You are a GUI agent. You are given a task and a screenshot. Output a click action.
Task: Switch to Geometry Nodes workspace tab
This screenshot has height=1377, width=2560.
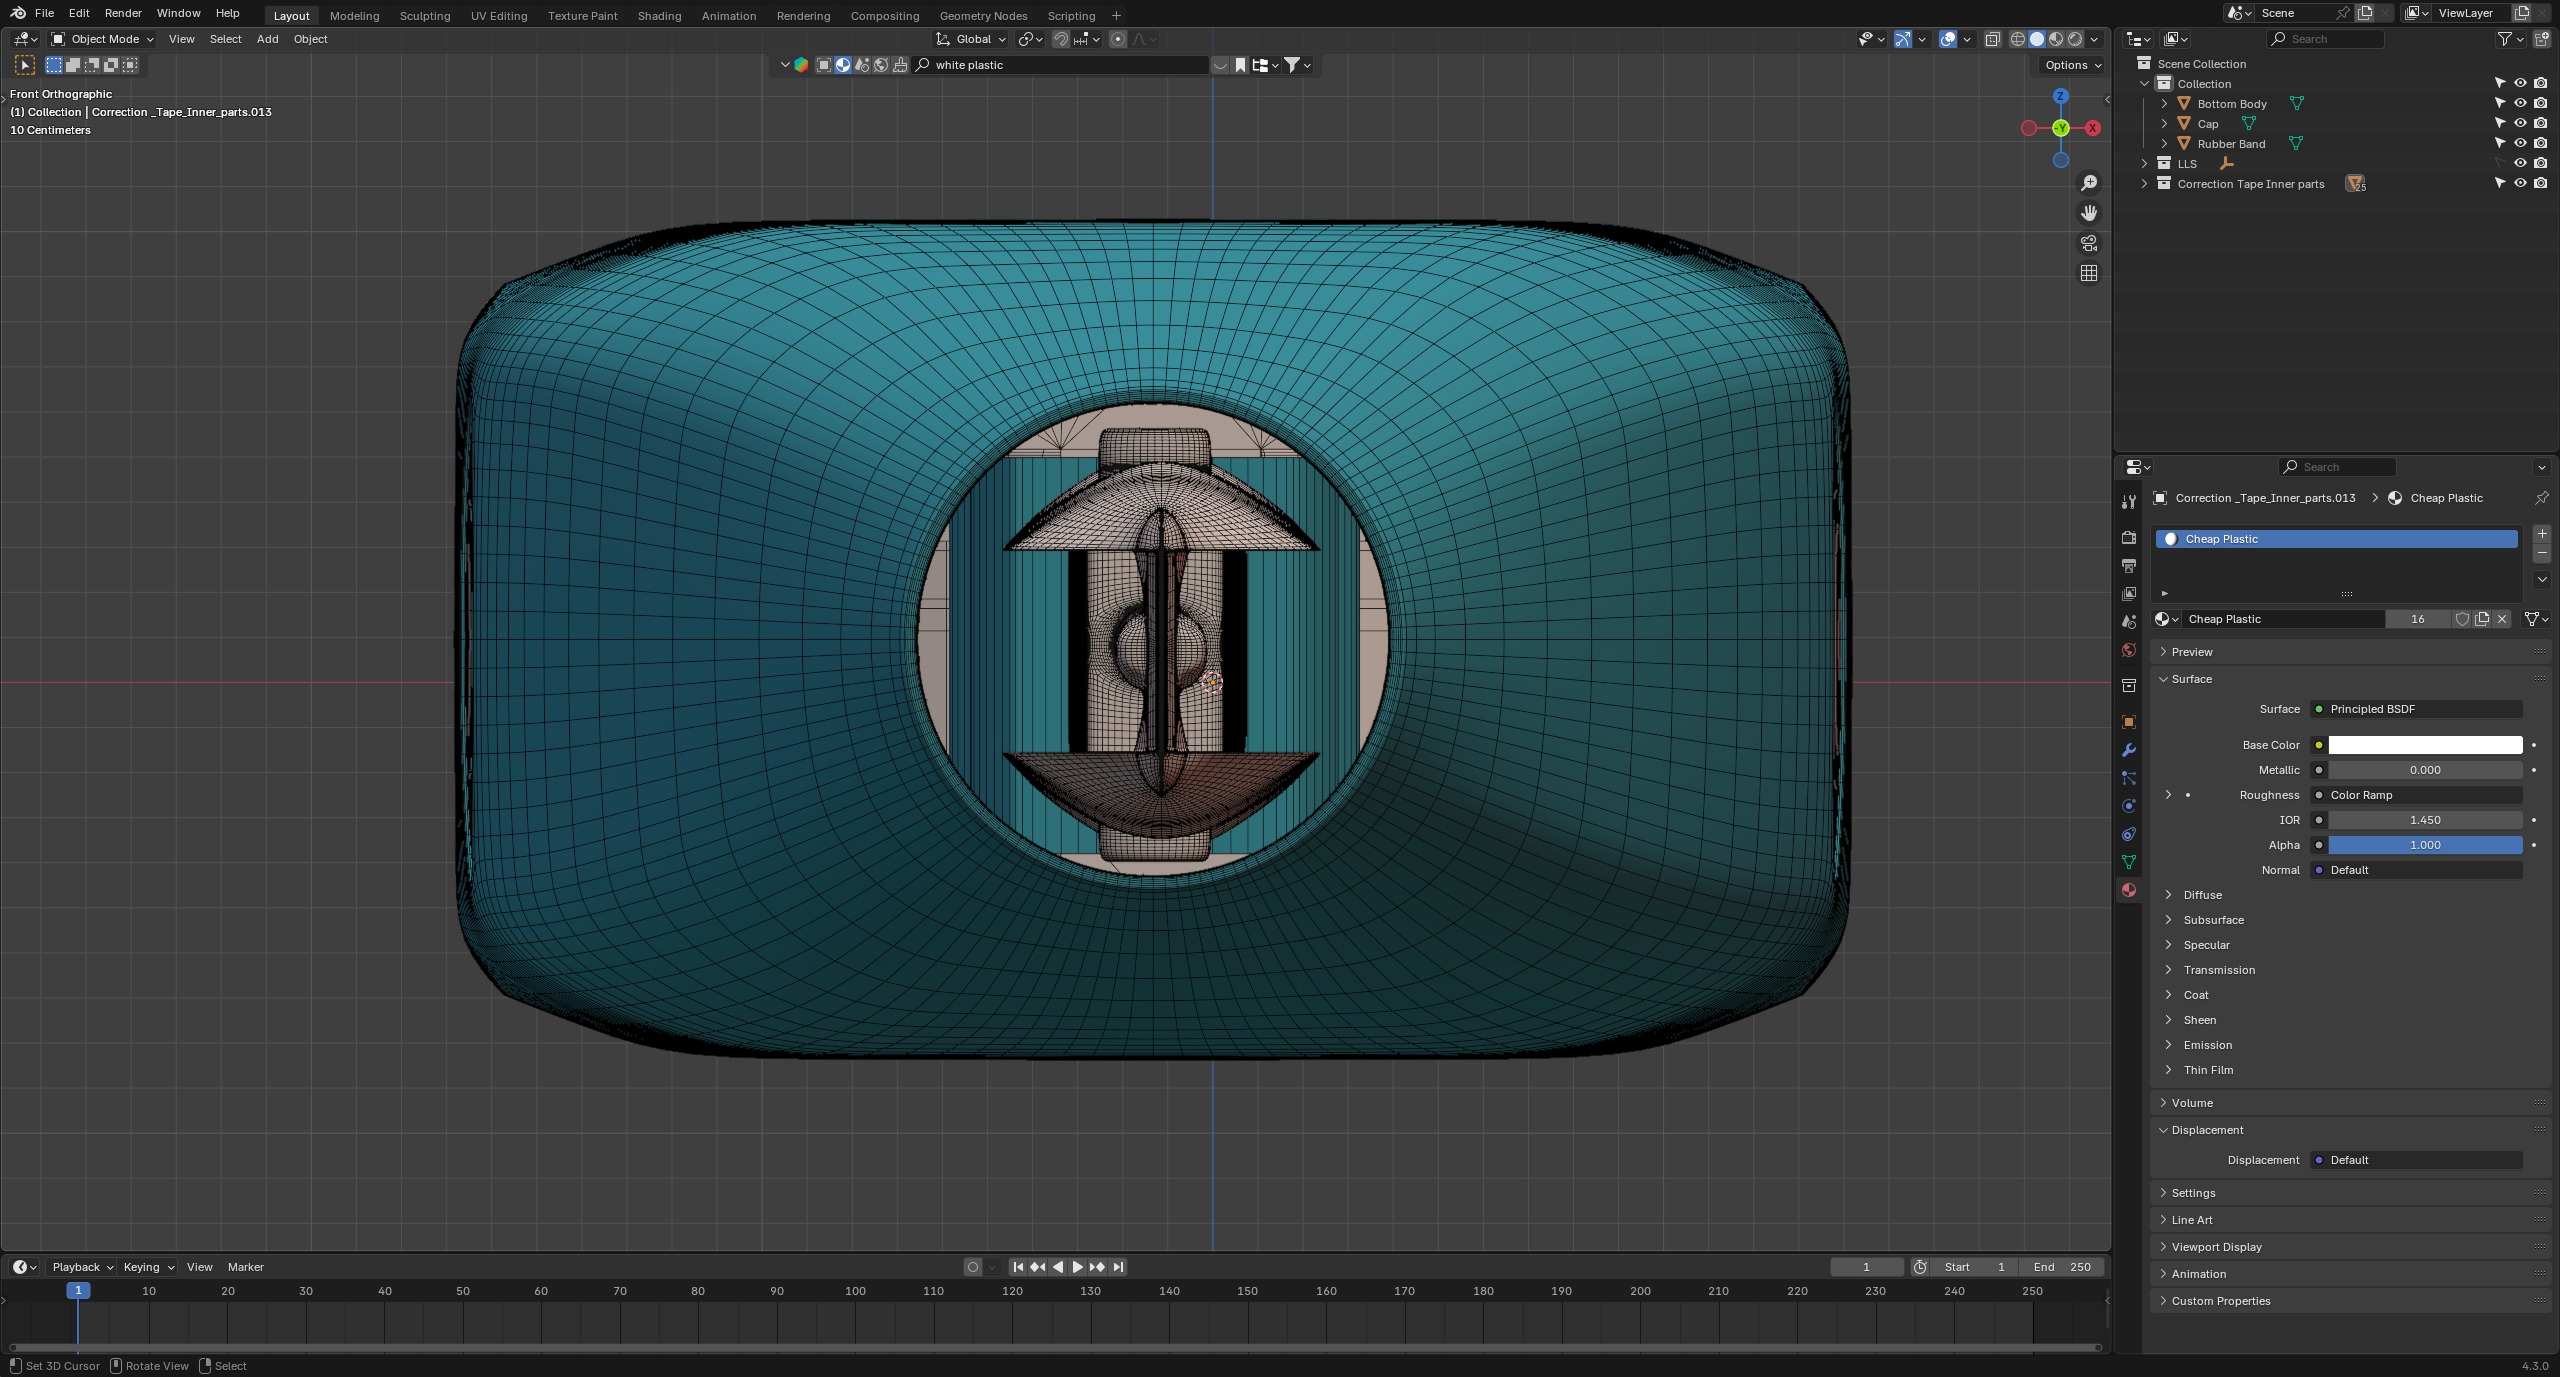click(983, 16)
